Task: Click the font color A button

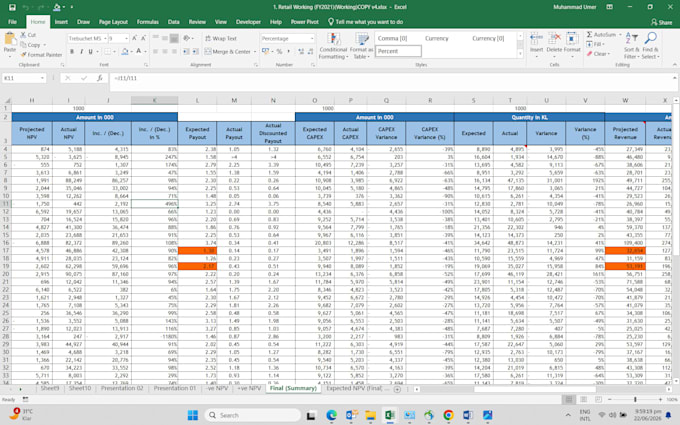Action: click(x=139, y=52)
